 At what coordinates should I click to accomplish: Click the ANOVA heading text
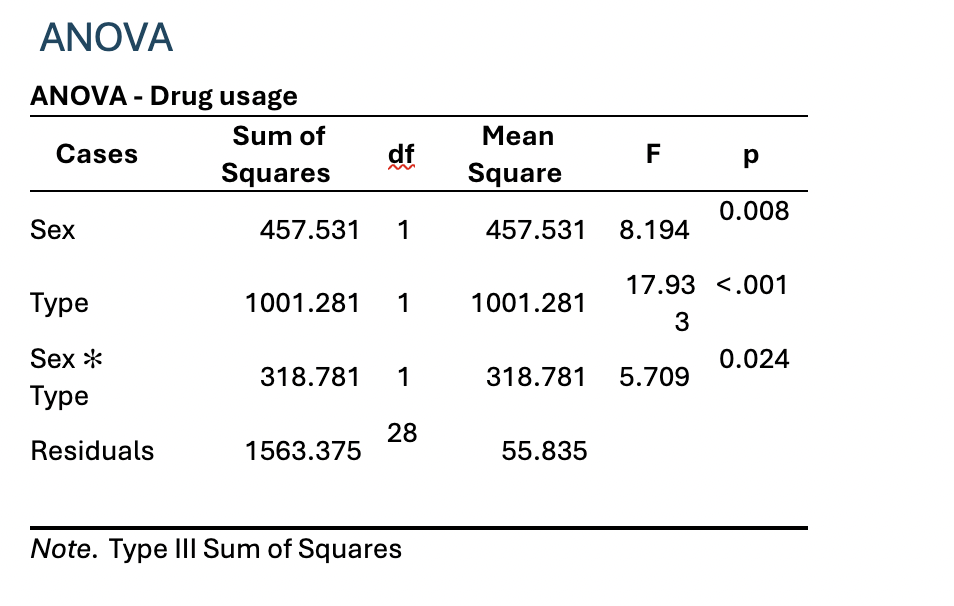pyautogui.click(x=106, y=38)
